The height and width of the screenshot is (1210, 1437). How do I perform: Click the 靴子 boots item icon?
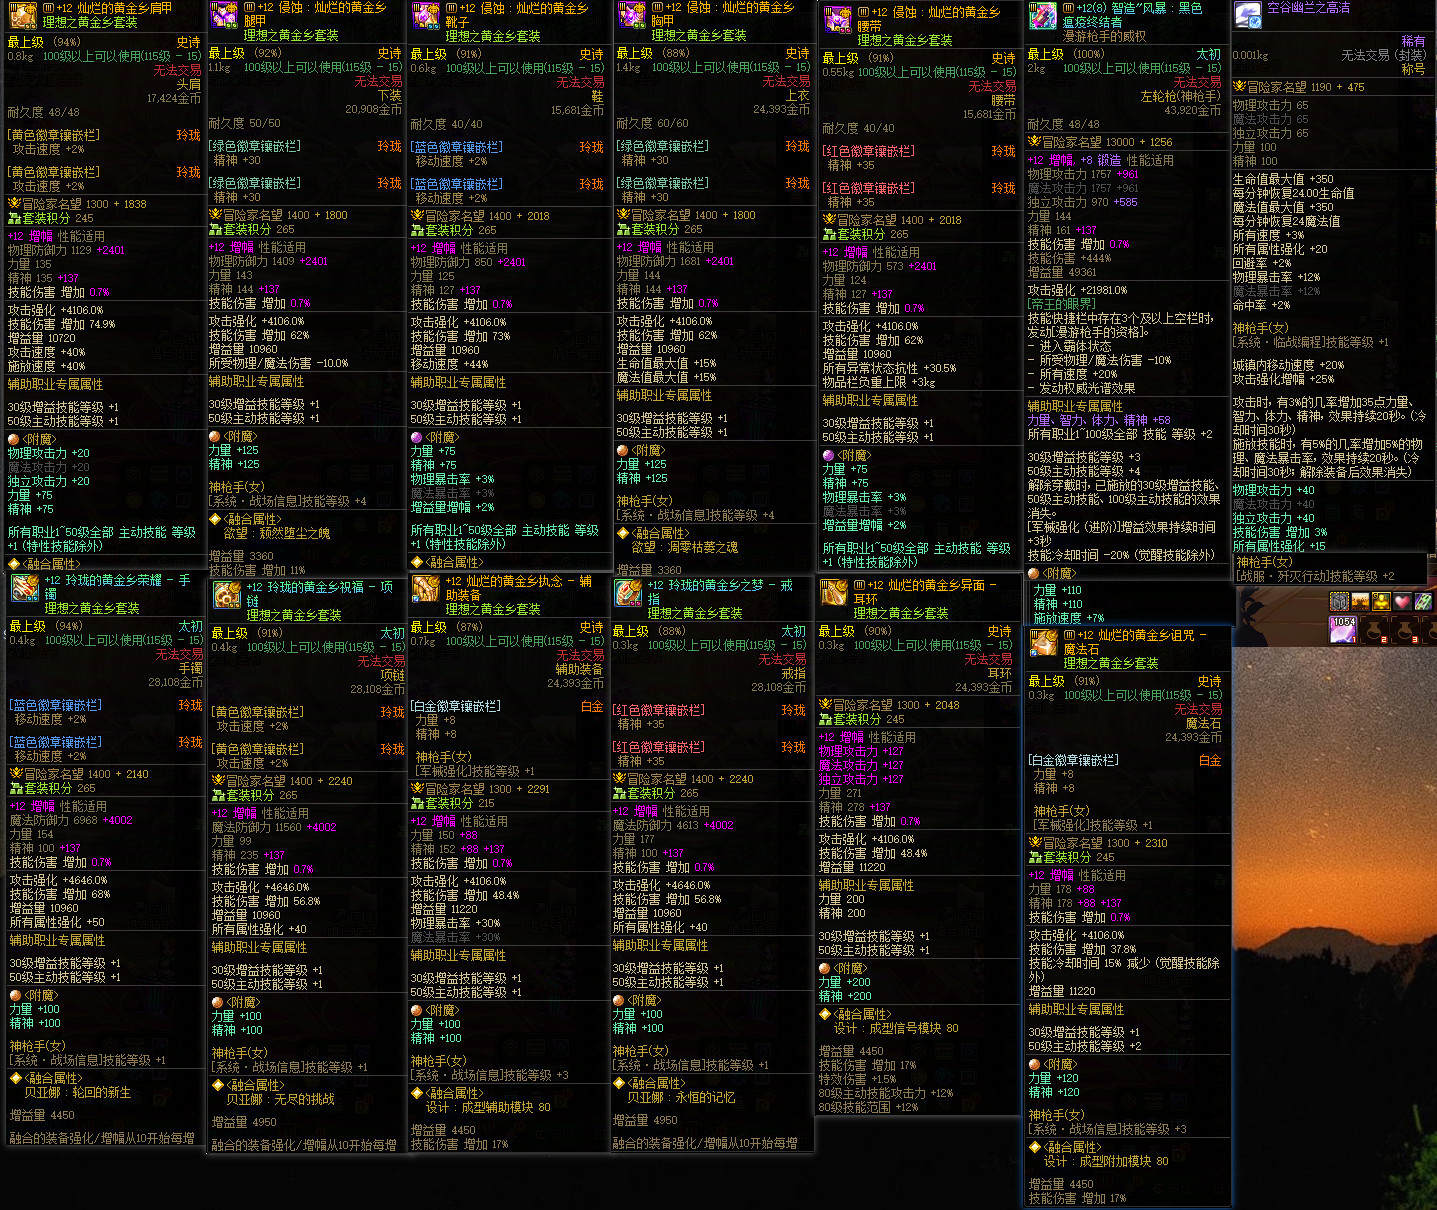point(425,15)
